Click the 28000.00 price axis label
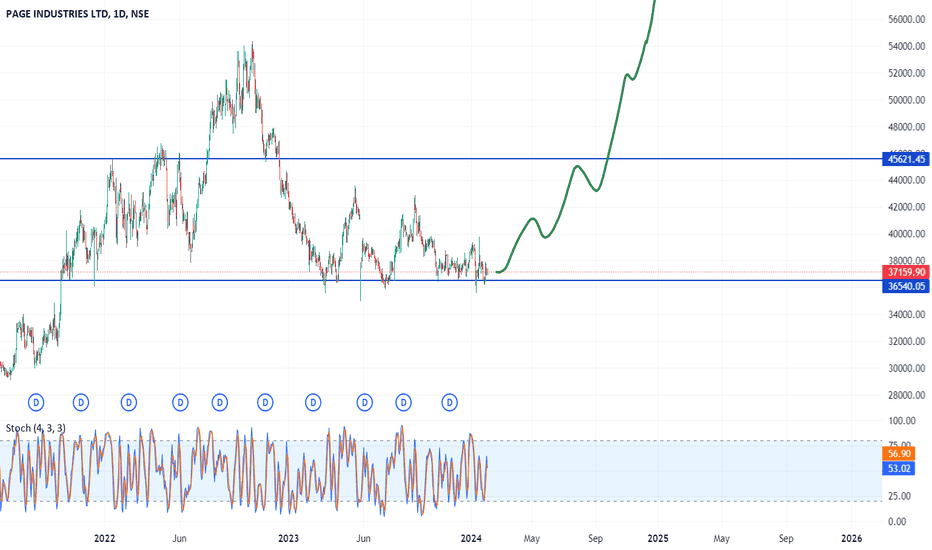932x550 pixels. pyautogui.click(x=906, y=395)
